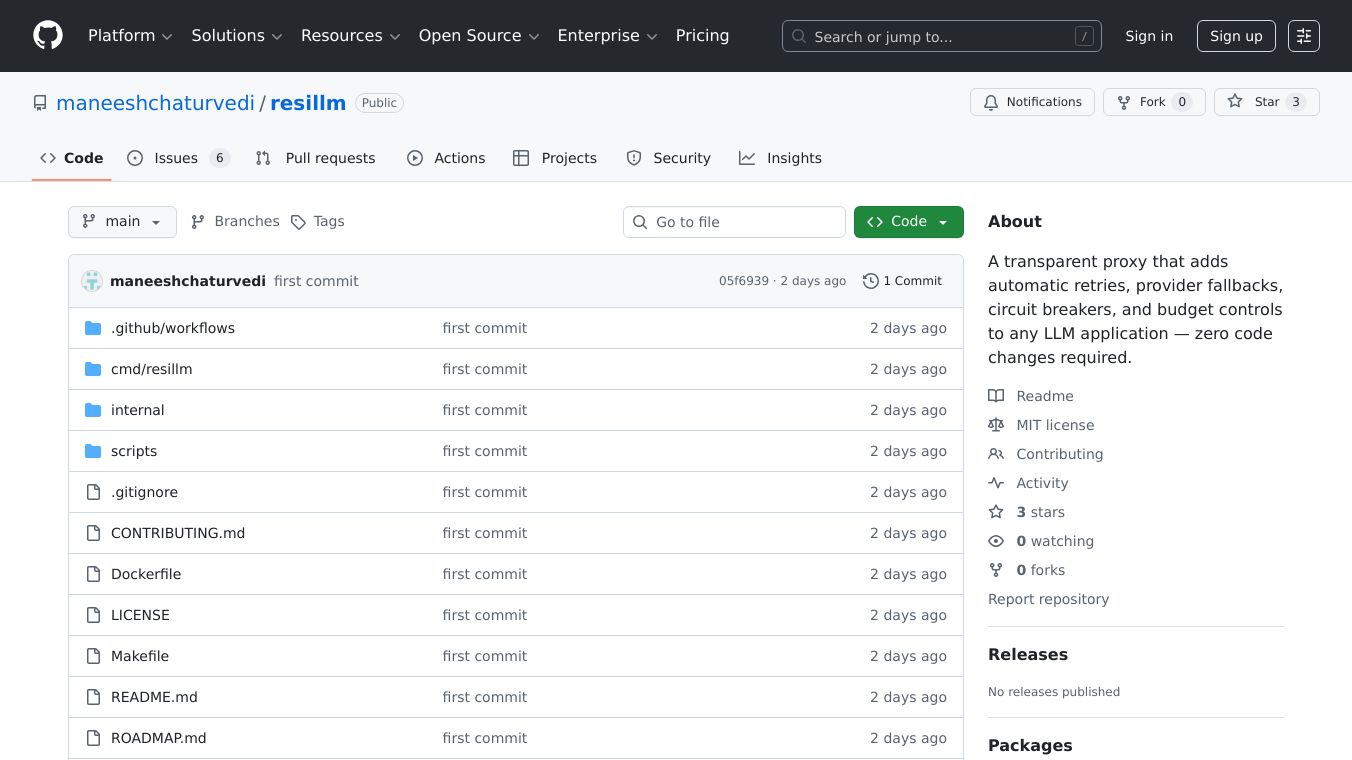Open the MIT license link
The height and width of the screenshot is (760, 1352).
point(1055,425)
